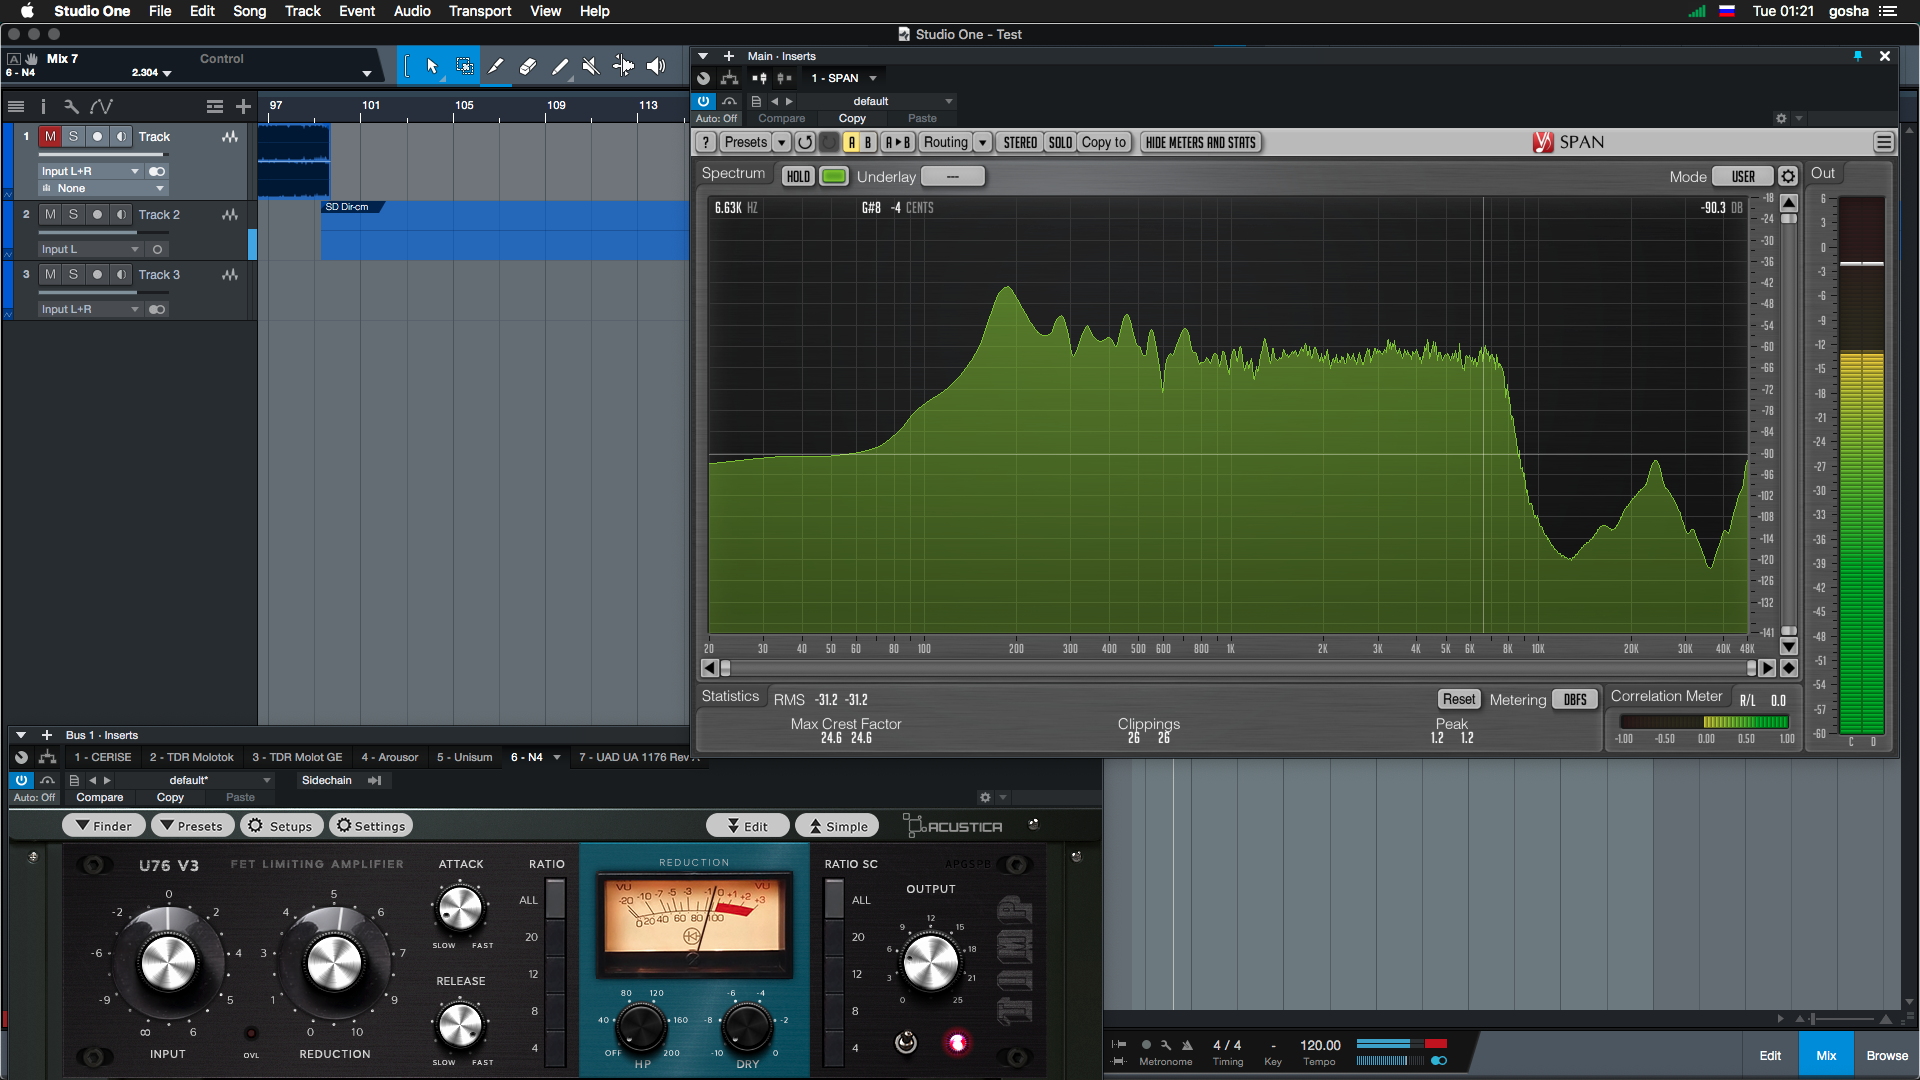Open the Input L+R dropdown on Track 1
Viewport: 1920px width, 1080px height.
[90, 171]
